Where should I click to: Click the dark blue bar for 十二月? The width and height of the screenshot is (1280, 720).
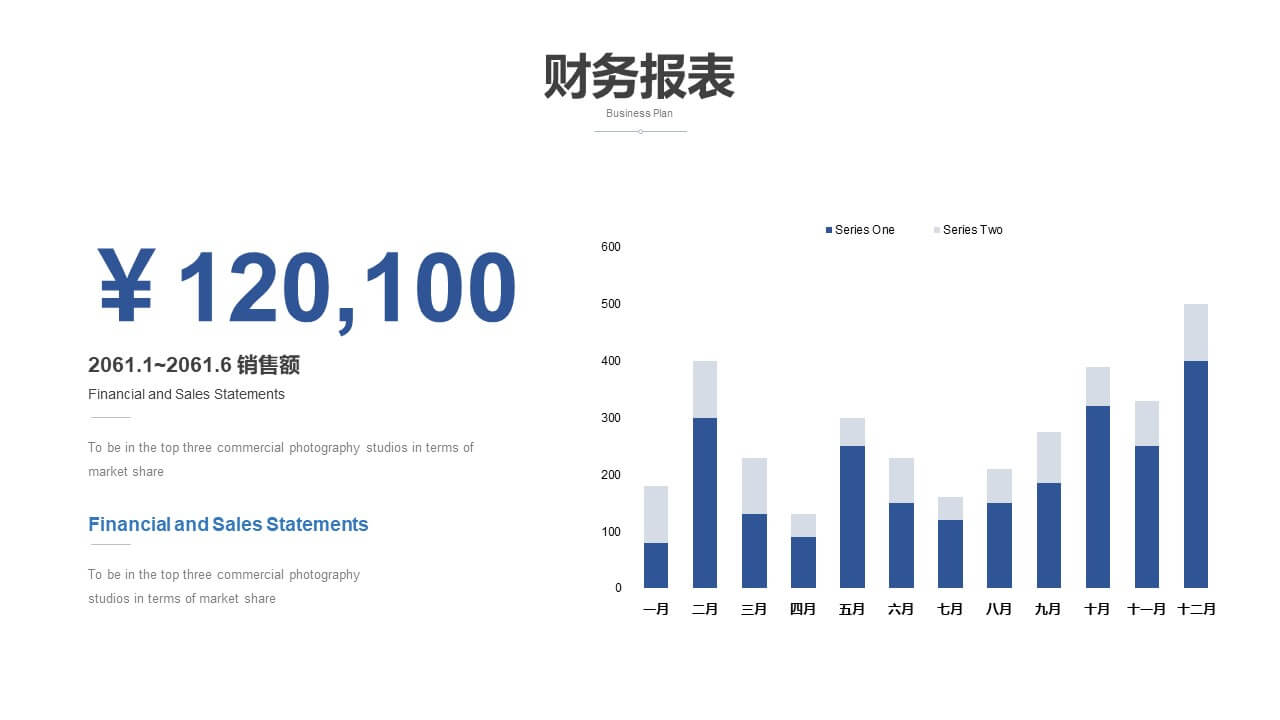point(1196,474)
